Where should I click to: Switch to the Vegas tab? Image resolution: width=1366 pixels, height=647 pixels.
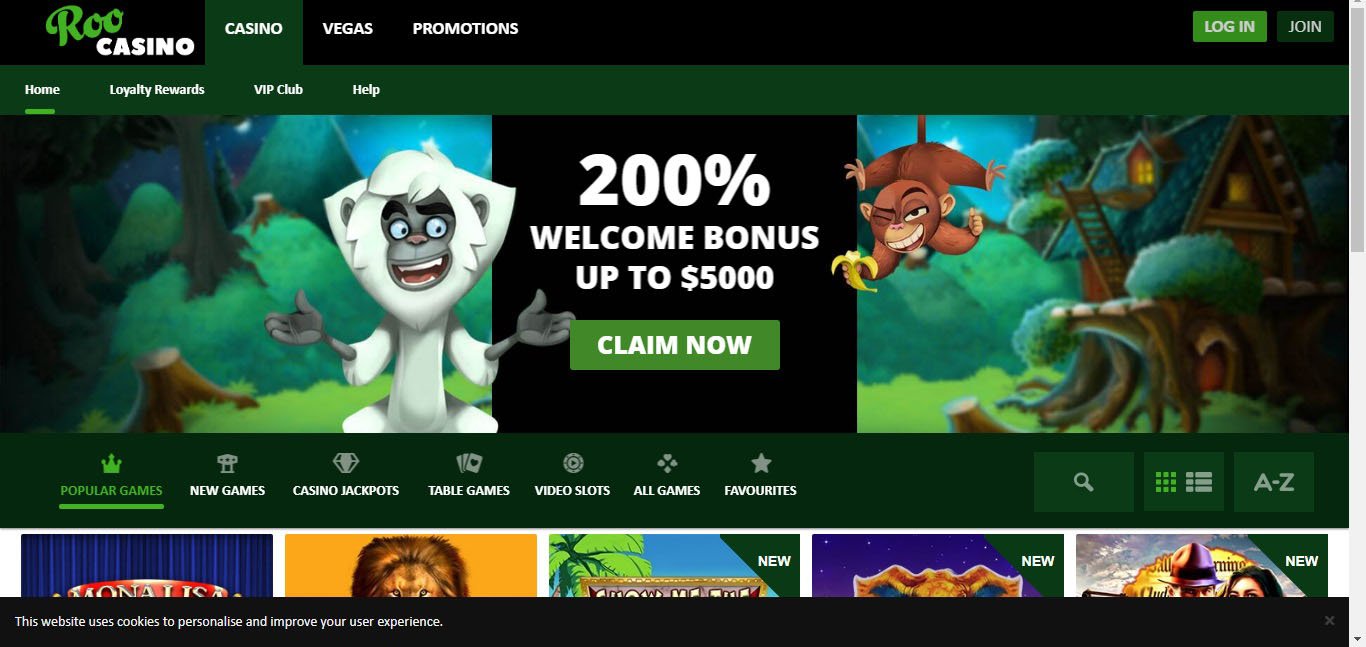348,29
